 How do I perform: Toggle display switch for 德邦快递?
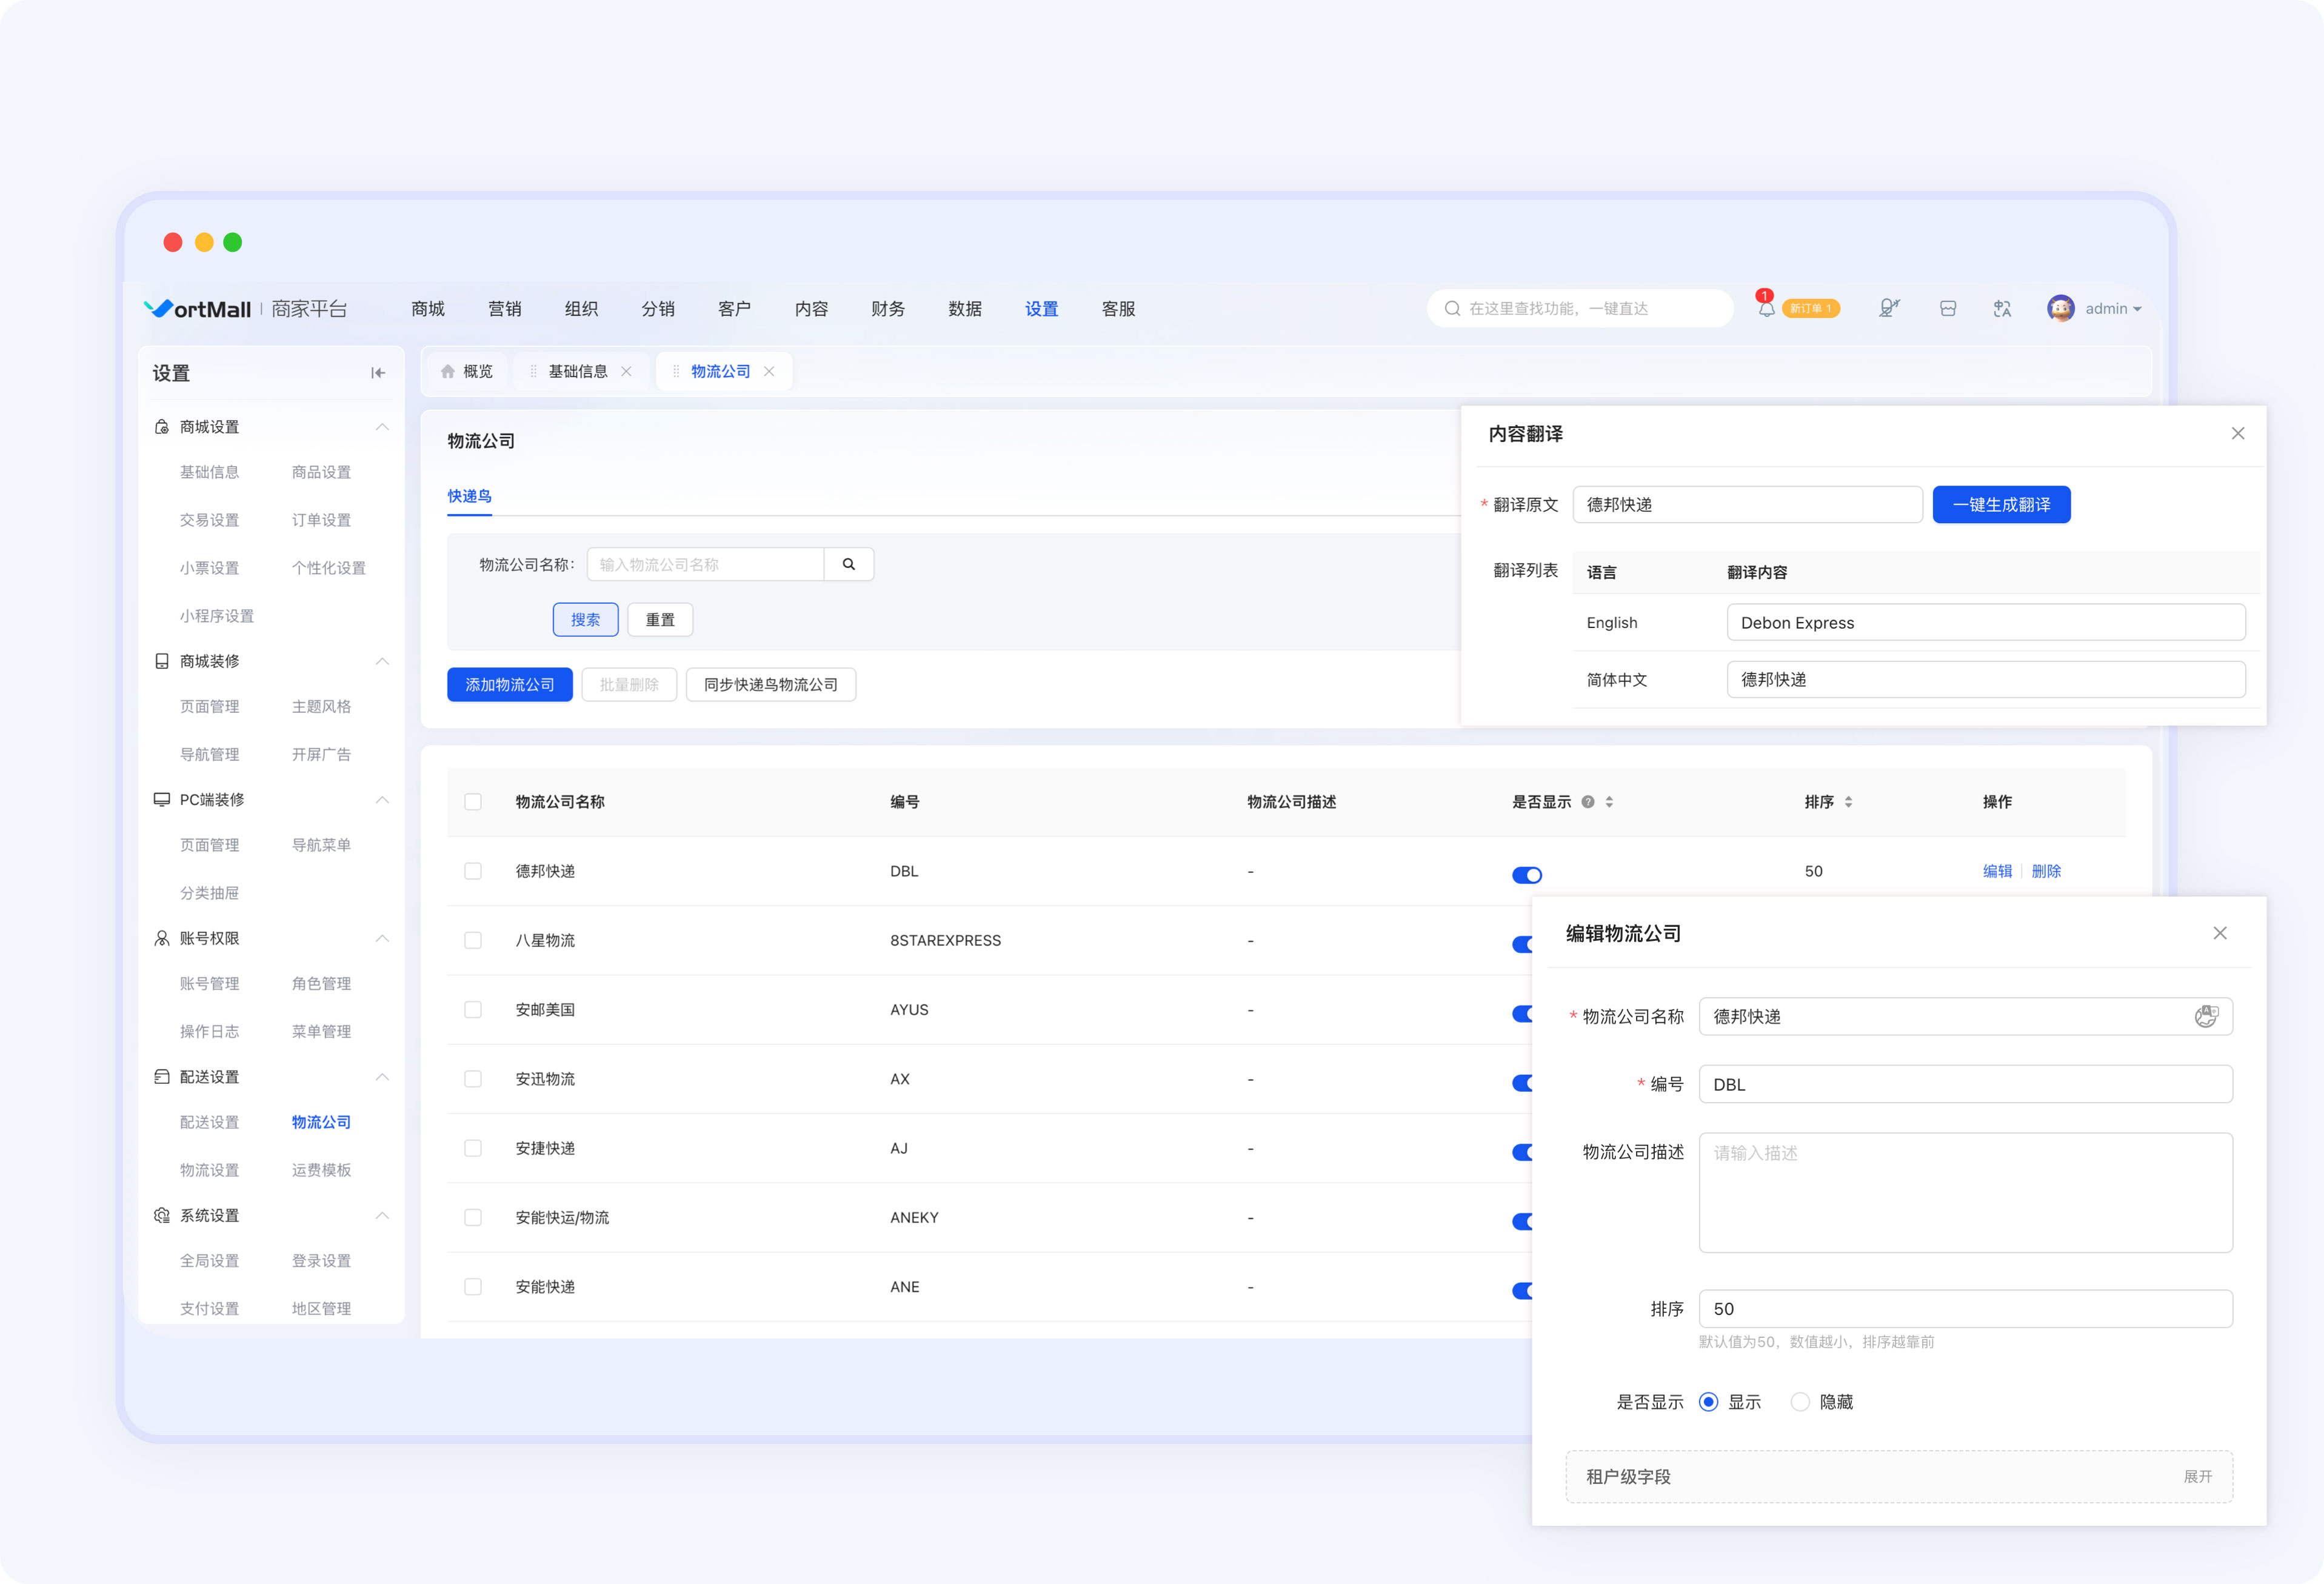1527,875
